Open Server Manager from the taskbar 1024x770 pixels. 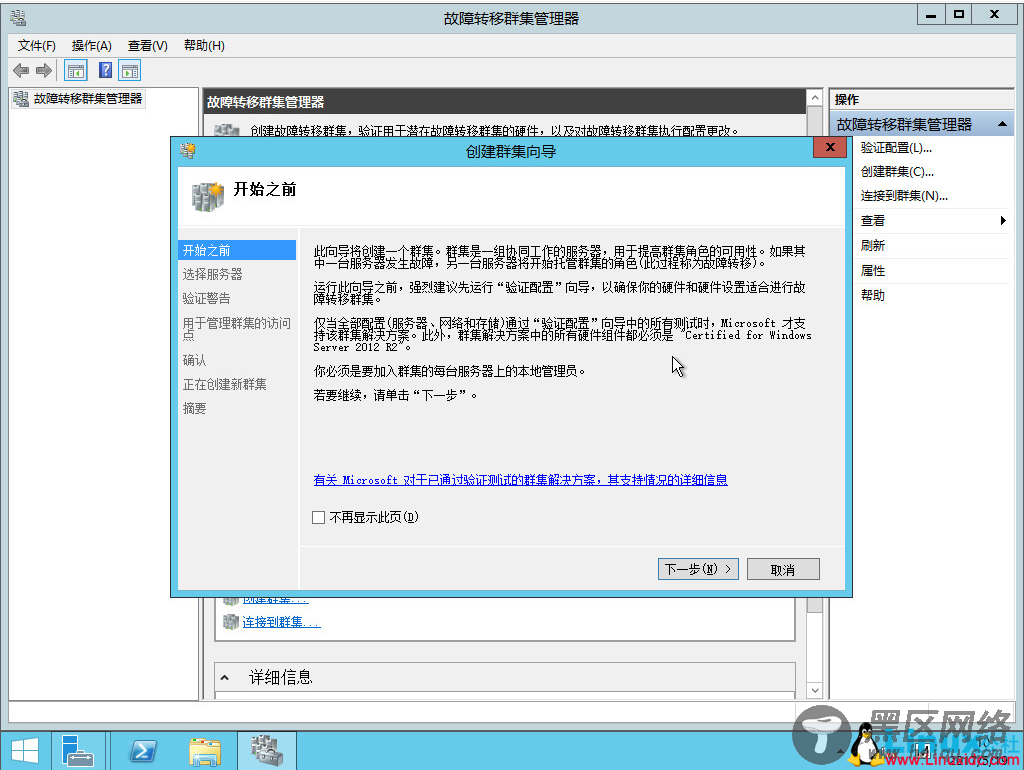click(x=78, y=750)
